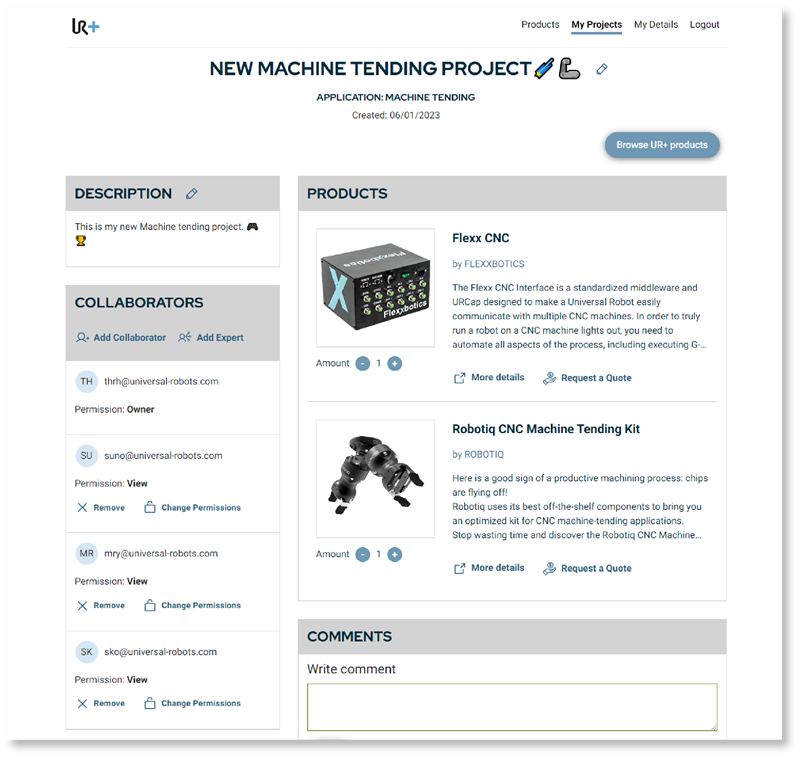Click the sko@universal-robots.com email

click(x=160, y=652)
